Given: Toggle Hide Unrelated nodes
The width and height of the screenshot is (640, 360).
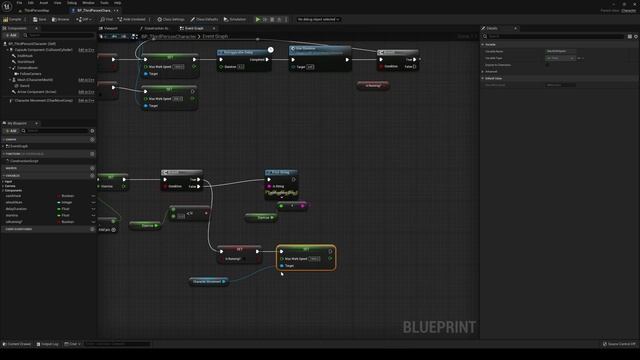Looking at the screenshot, I should point(131,19).
